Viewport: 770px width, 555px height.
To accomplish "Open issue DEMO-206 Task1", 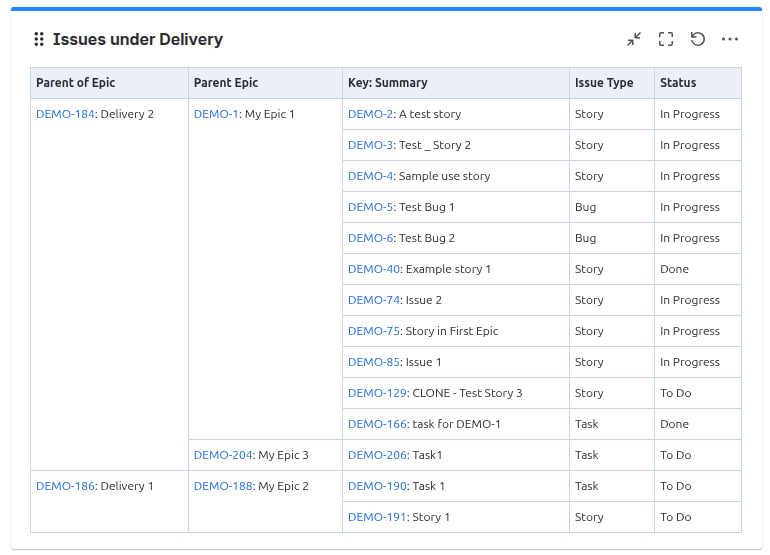I will pyautogui.click(x=377, y=455).
